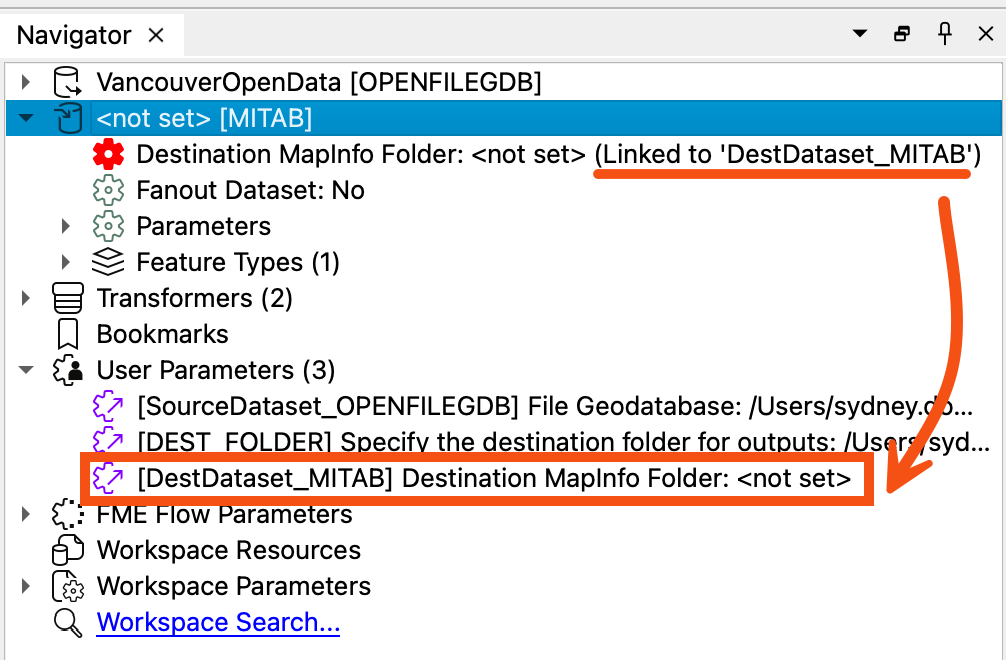The image size is (1006, 660).
Task: Click the Transformers stack icon
Action: click(67, 298)
